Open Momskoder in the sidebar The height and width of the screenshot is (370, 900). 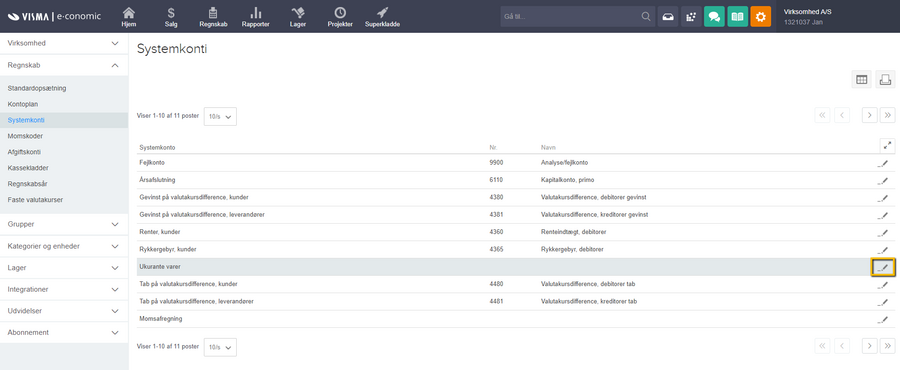coord(25,137)
